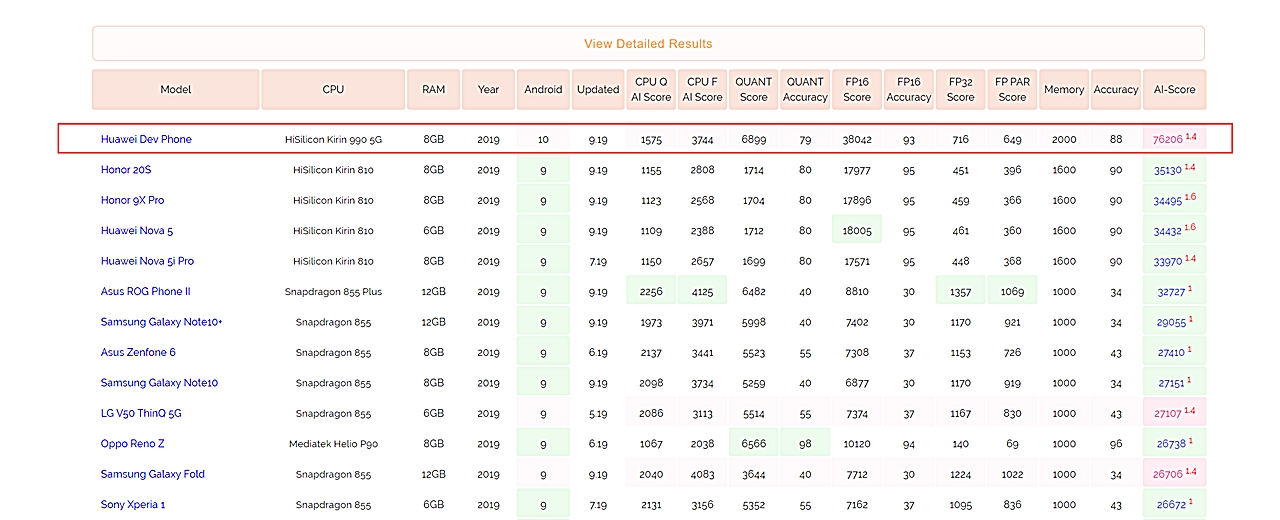1280x520 pixels.
Task: Open the Asus ROG Phone II link
Action: [x=145, y=292]
